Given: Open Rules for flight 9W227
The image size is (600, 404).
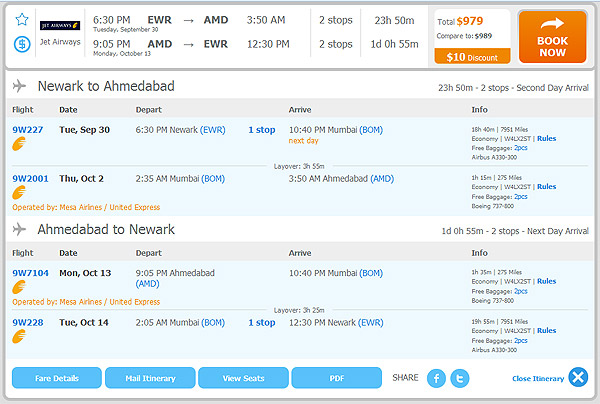Looking at the screenshot, I should point(547,138).
